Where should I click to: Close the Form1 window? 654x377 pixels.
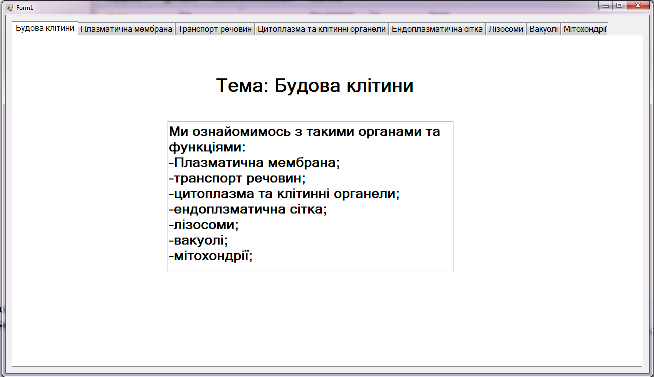[x=639, y=5]
